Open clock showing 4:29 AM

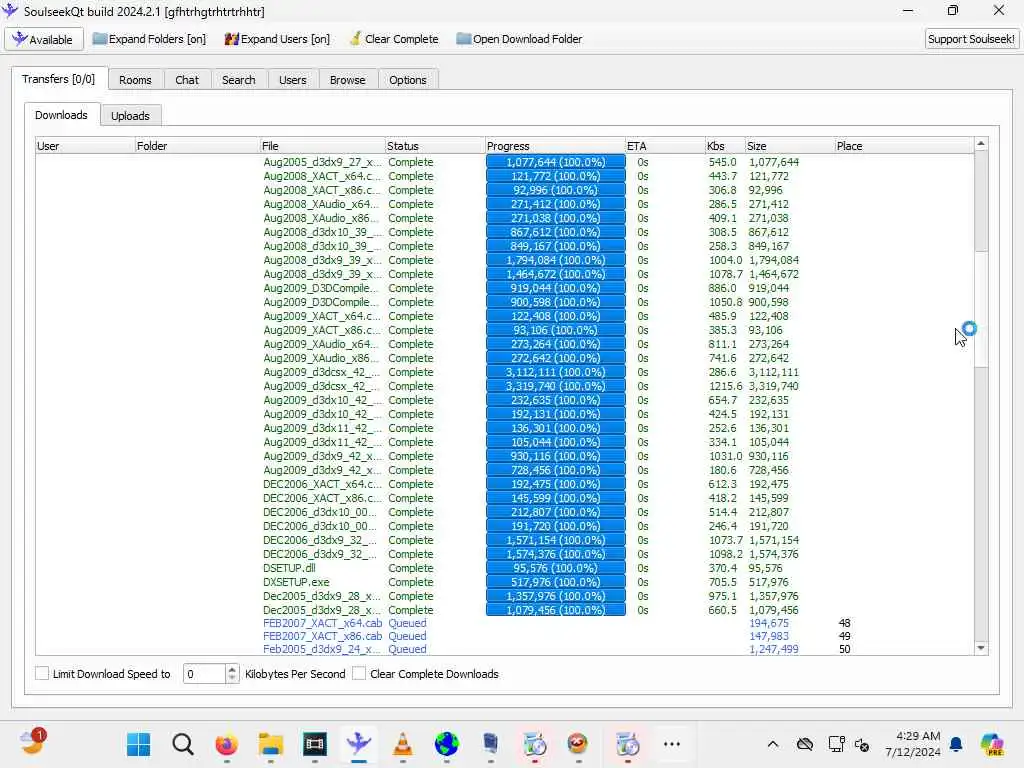tap(913, 744)
